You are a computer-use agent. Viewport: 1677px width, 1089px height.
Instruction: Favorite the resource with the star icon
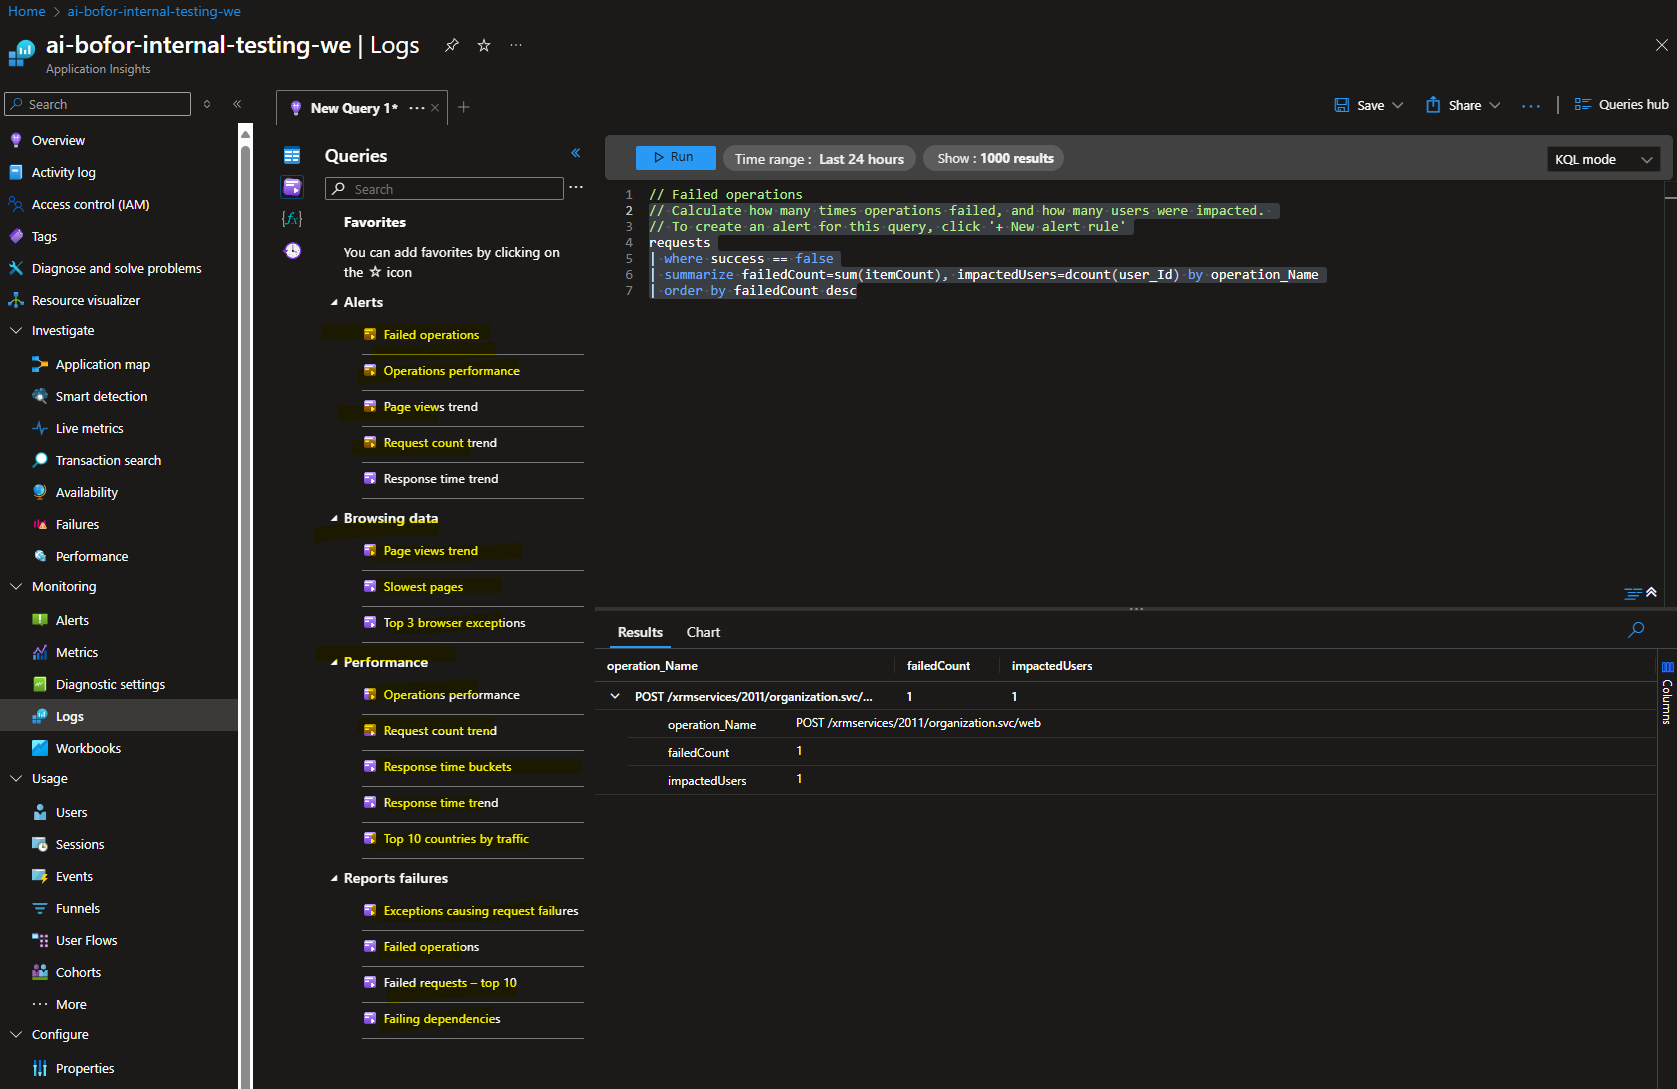click(x=484, y=45)
